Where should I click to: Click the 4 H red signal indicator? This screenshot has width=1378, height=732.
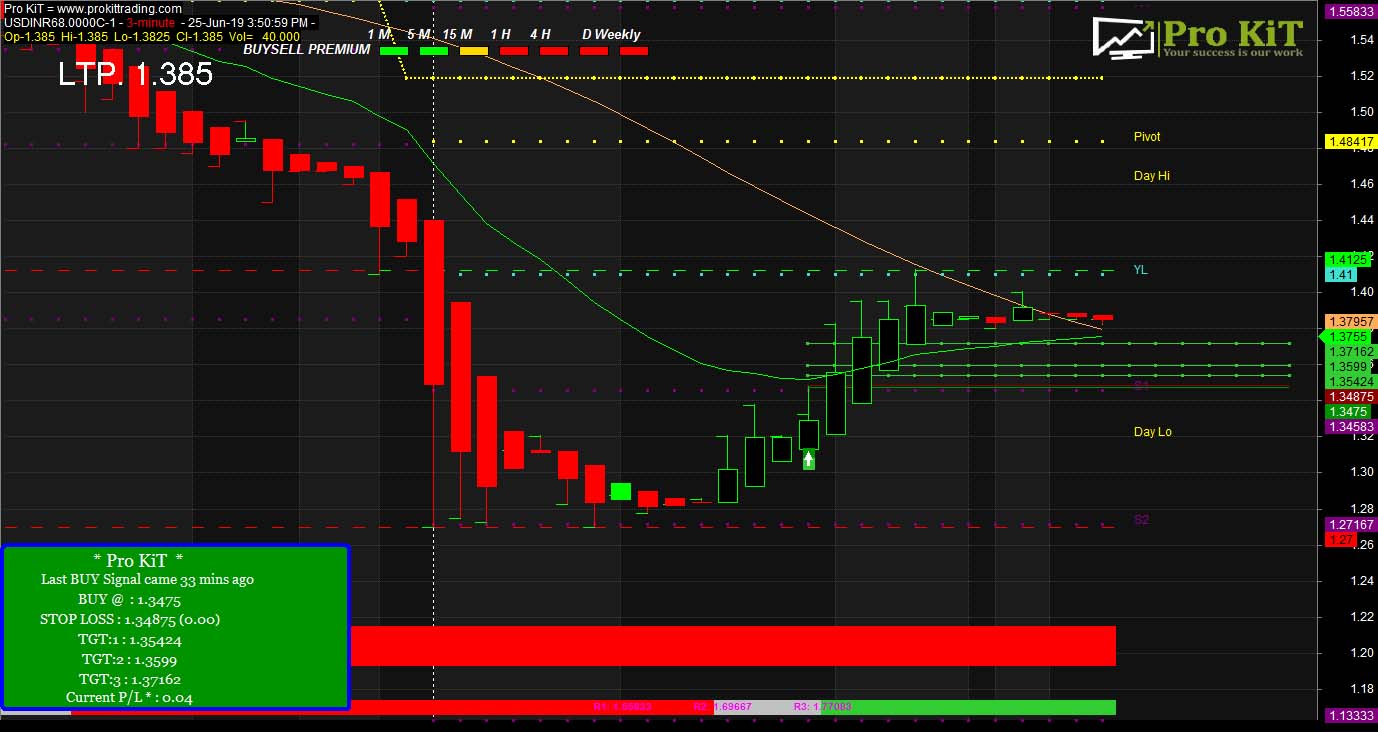(554, 50)
